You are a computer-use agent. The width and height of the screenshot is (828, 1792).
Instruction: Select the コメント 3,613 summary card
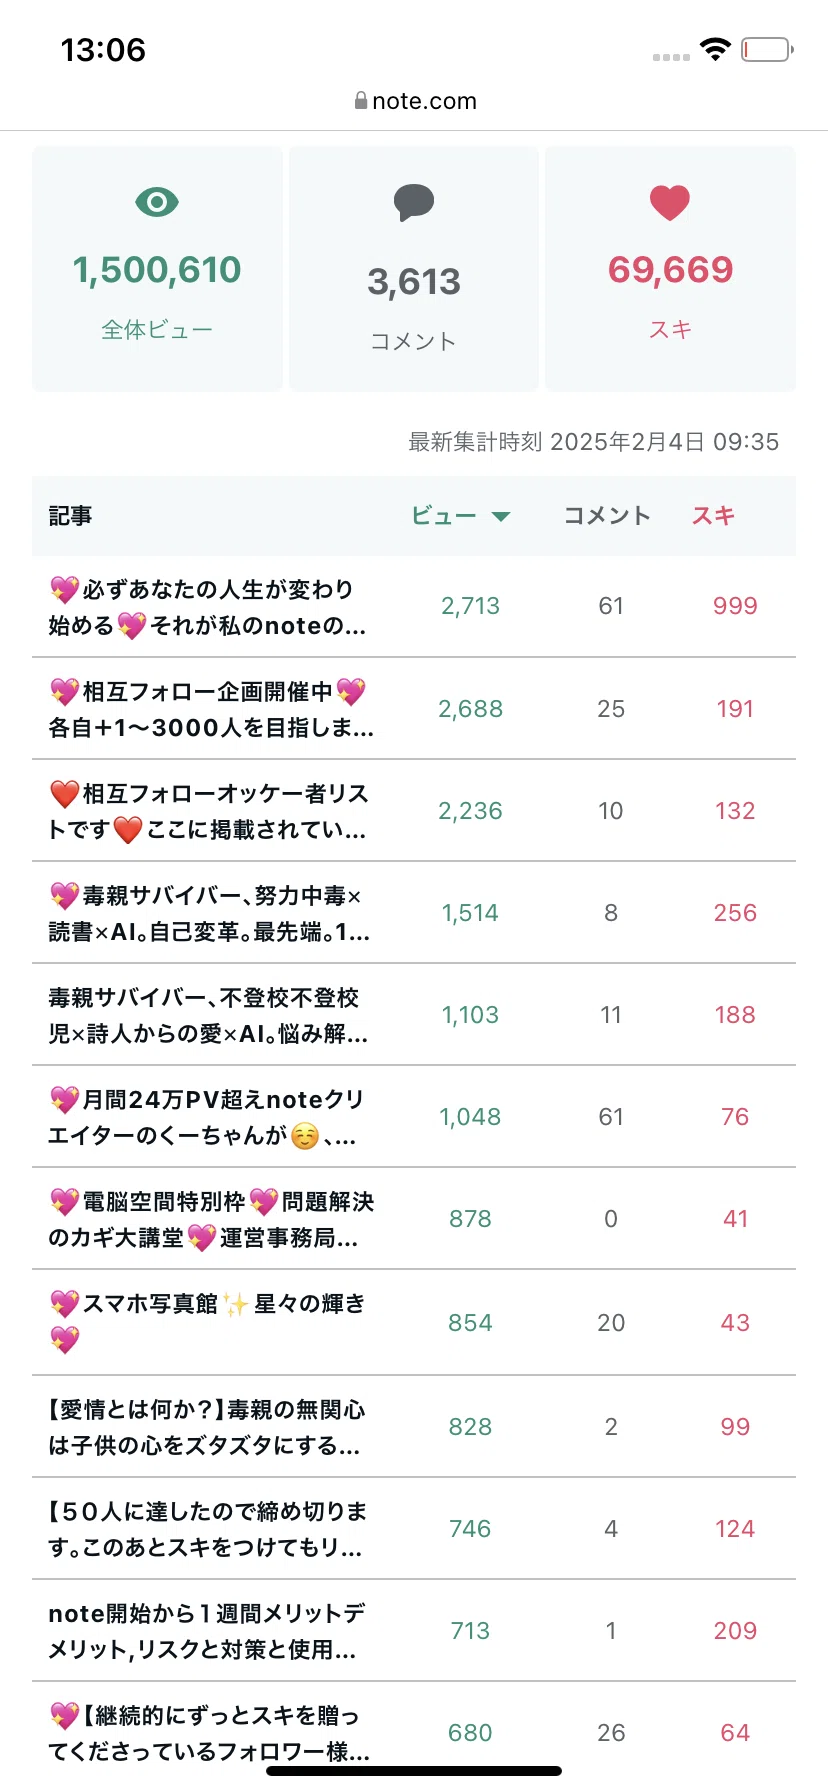(x=414, y=269)
